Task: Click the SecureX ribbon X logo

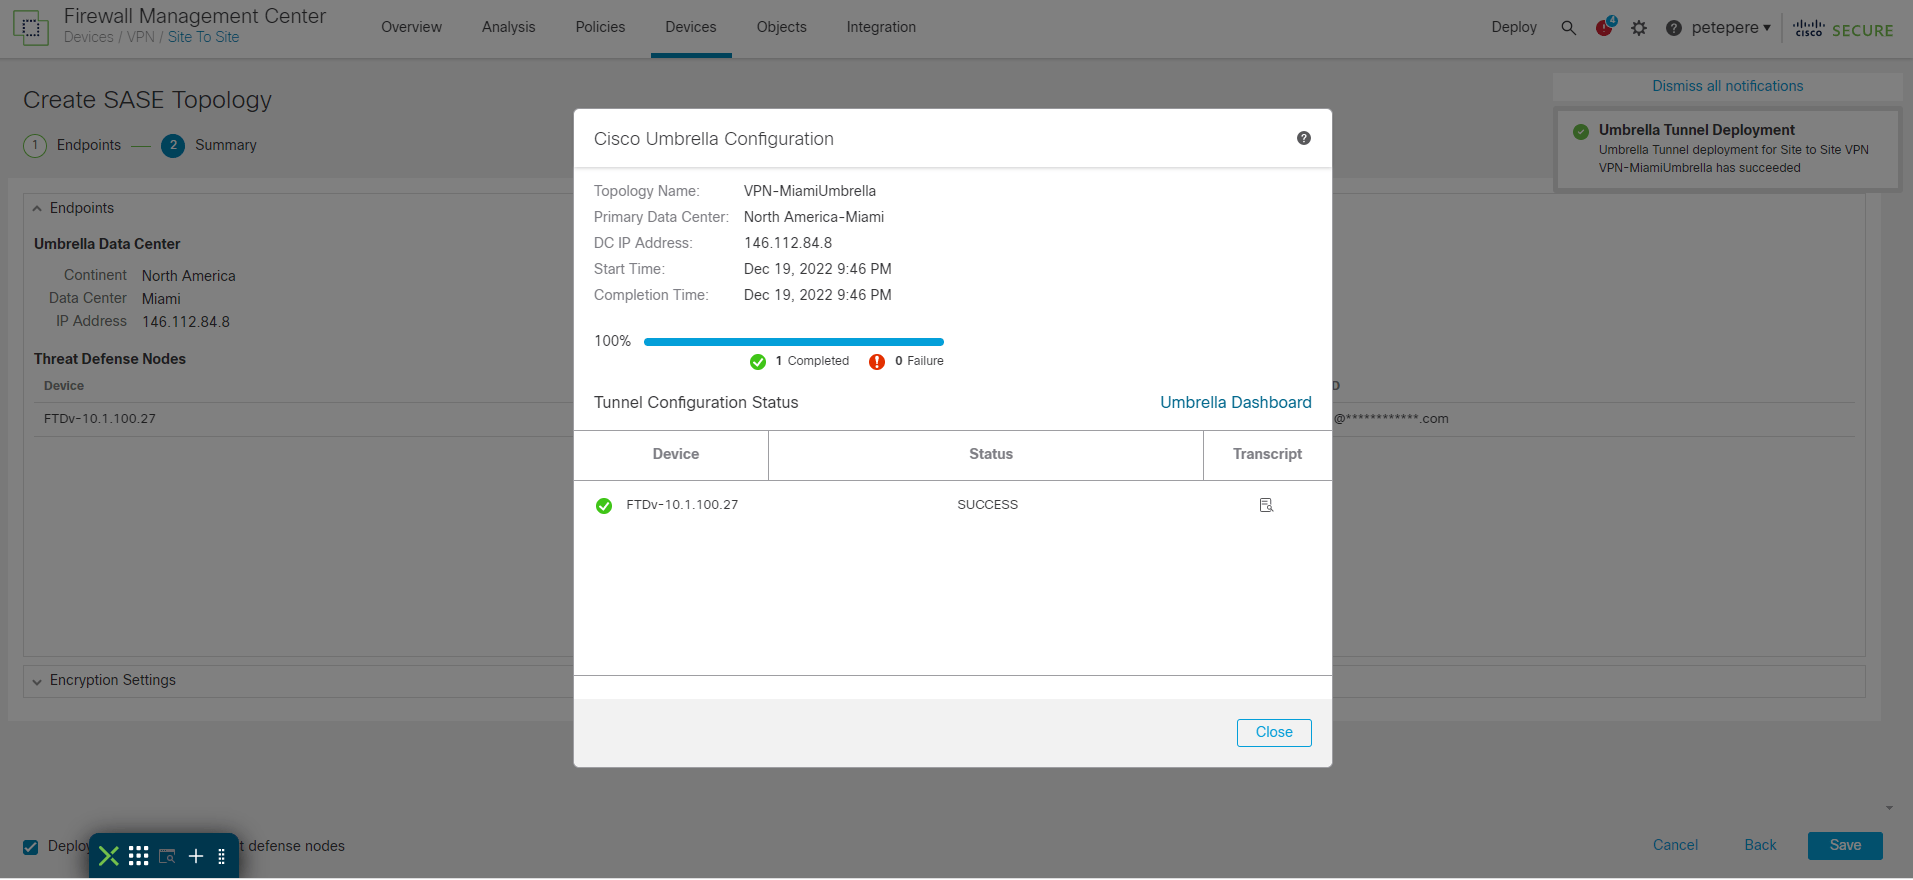Action: 109,856
